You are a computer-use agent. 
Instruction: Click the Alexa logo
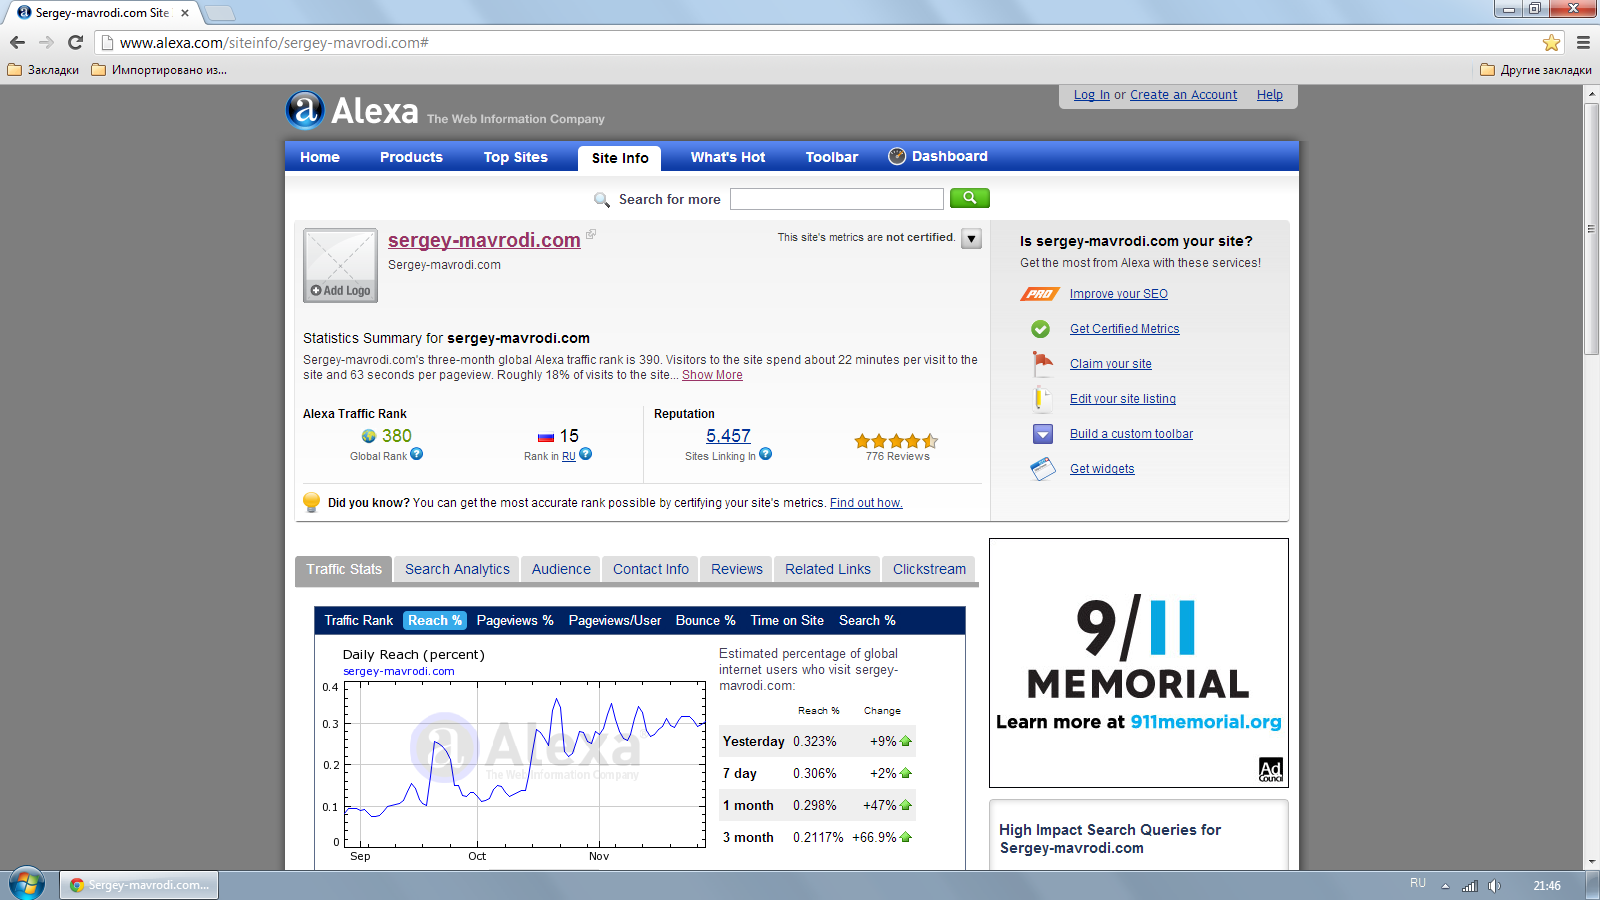tap(350, 110)
